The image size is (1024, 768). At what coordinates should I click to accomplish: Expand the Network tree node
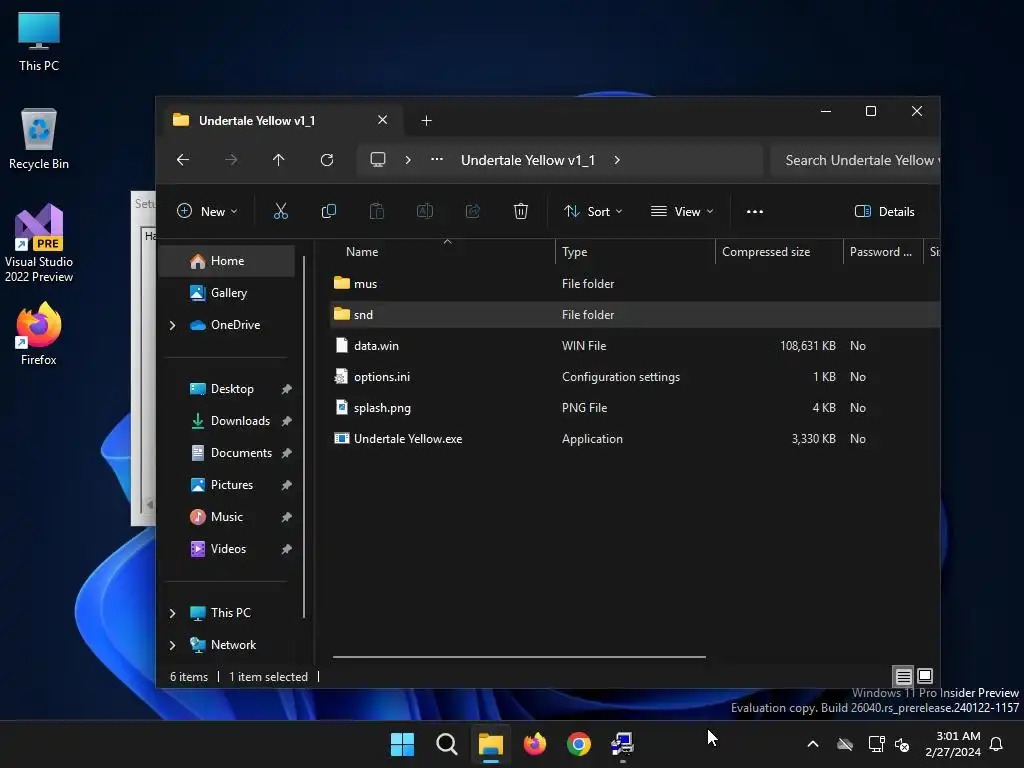pos(172,645)
